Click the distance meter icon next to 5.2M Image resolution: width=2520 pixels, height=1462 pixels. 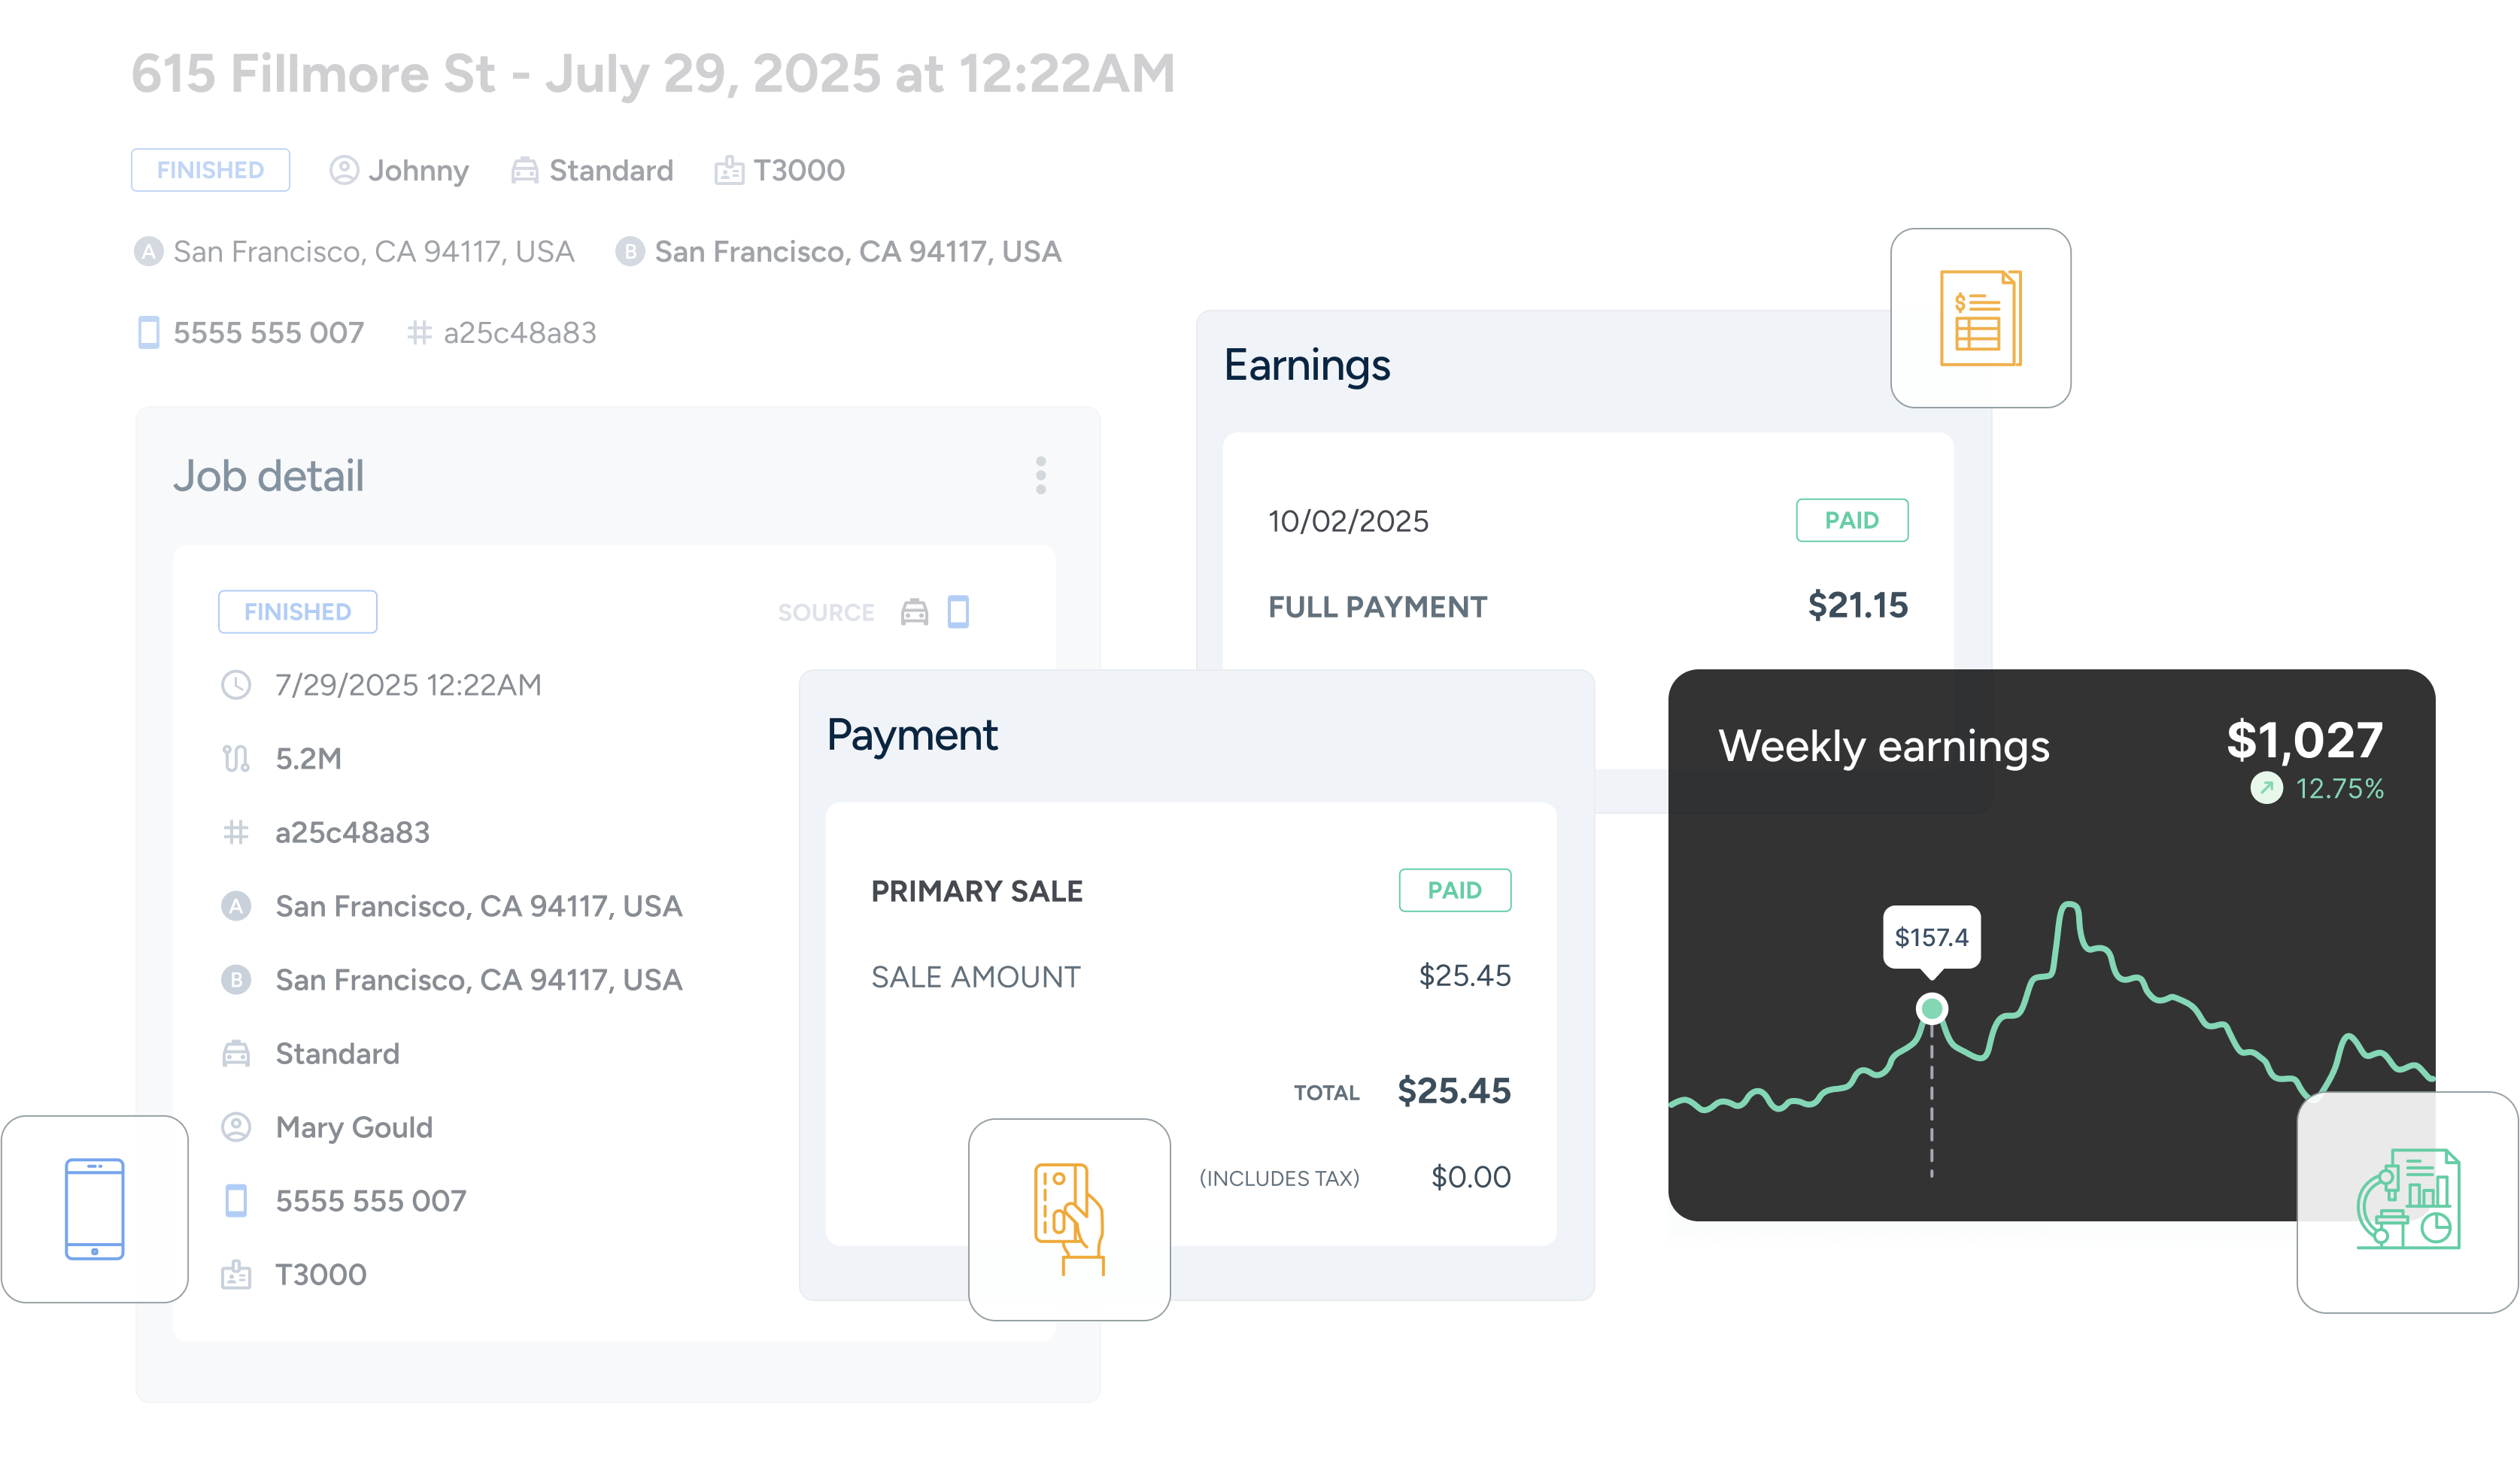point(236,758)
